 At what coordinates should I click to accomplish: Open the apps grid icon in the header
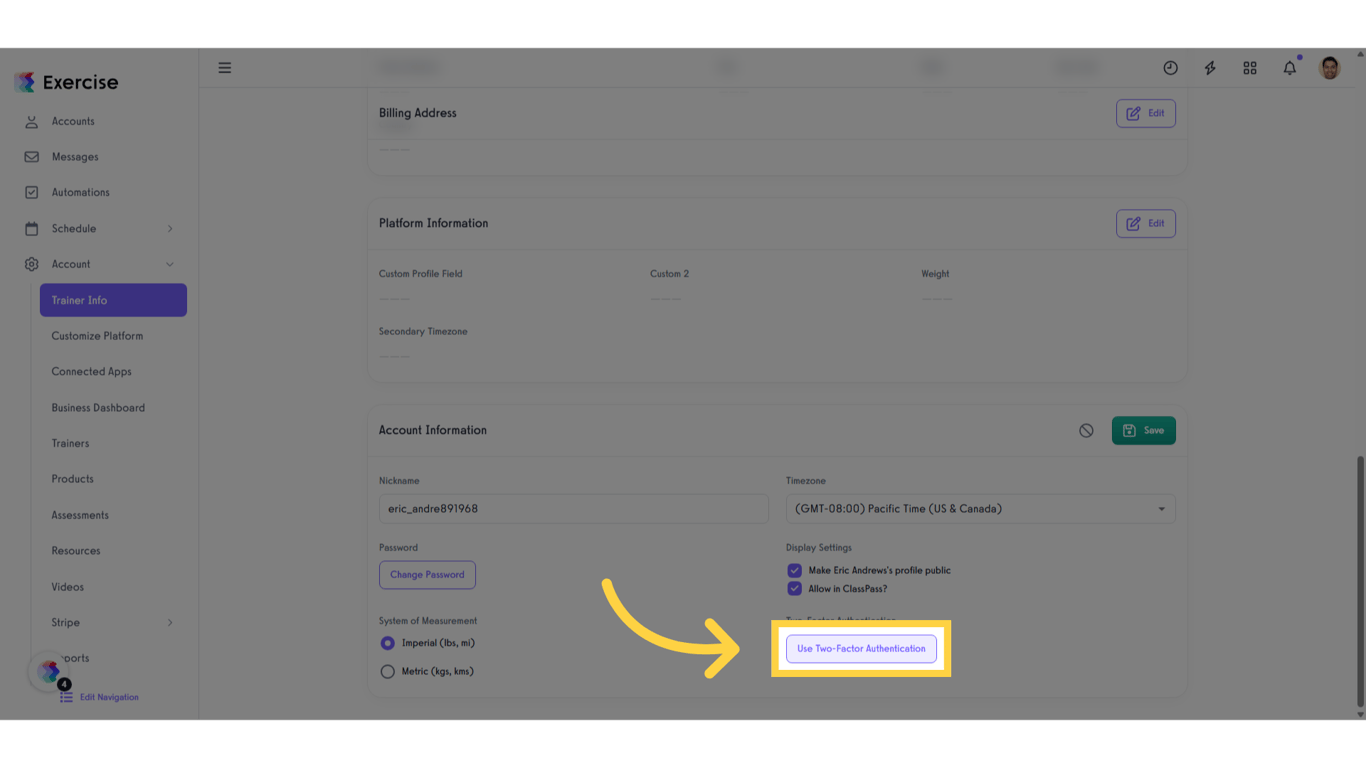(1250, 67)
